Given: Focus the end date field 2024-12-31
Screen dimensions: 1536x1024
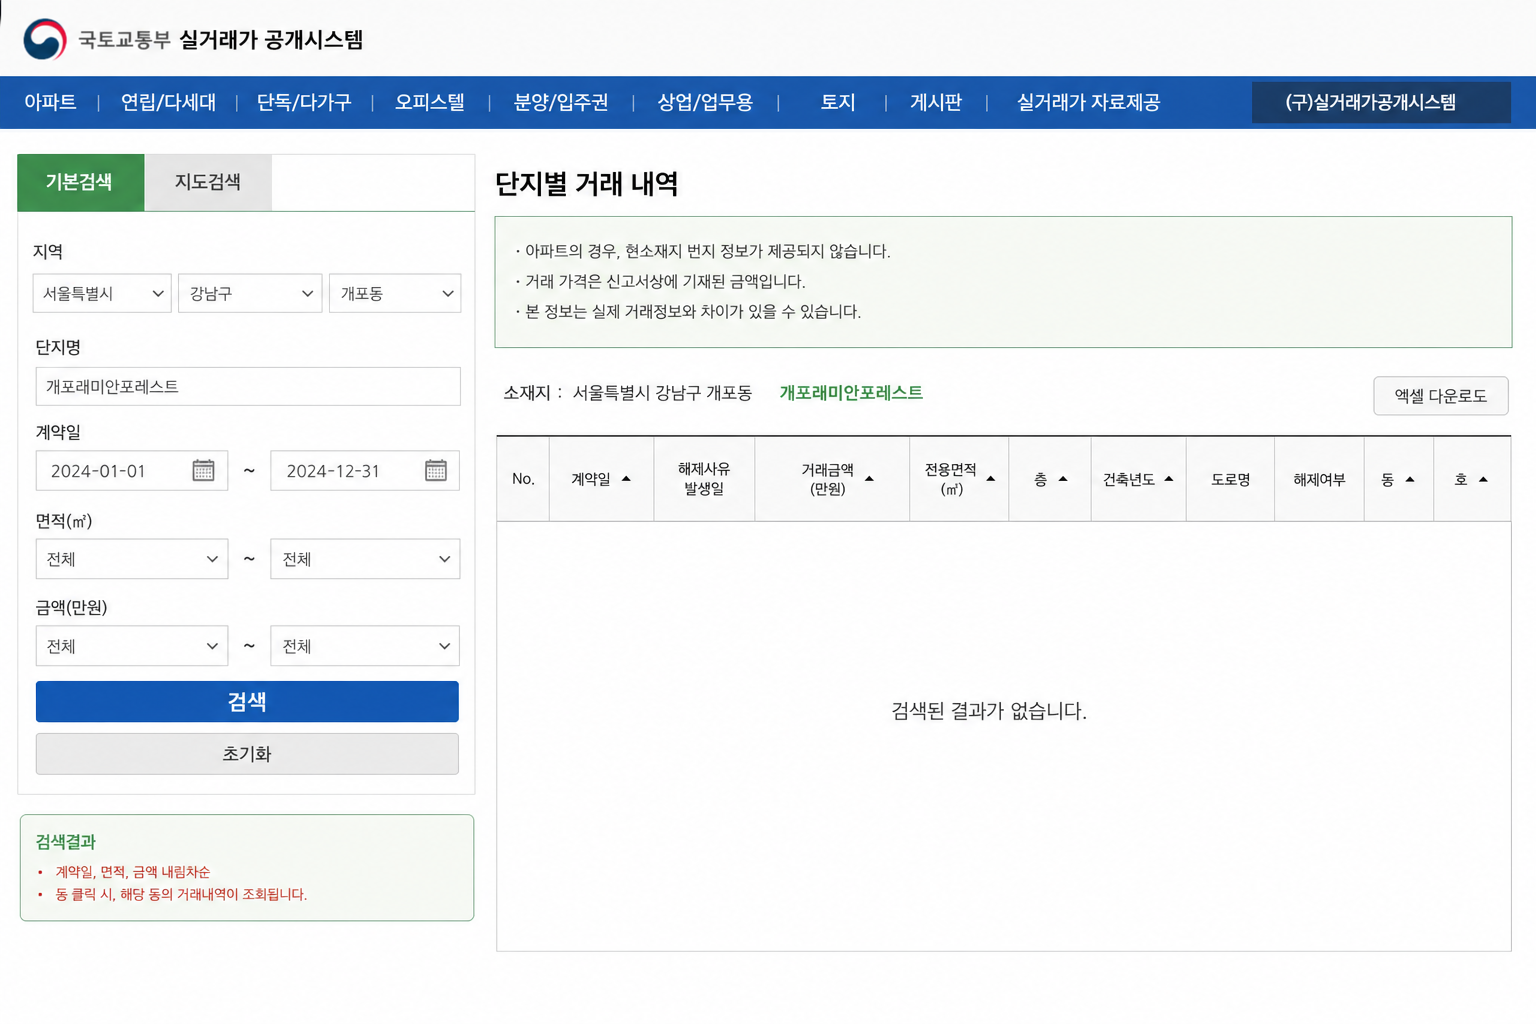Looking at the screenshot, I should coord(365,470).
